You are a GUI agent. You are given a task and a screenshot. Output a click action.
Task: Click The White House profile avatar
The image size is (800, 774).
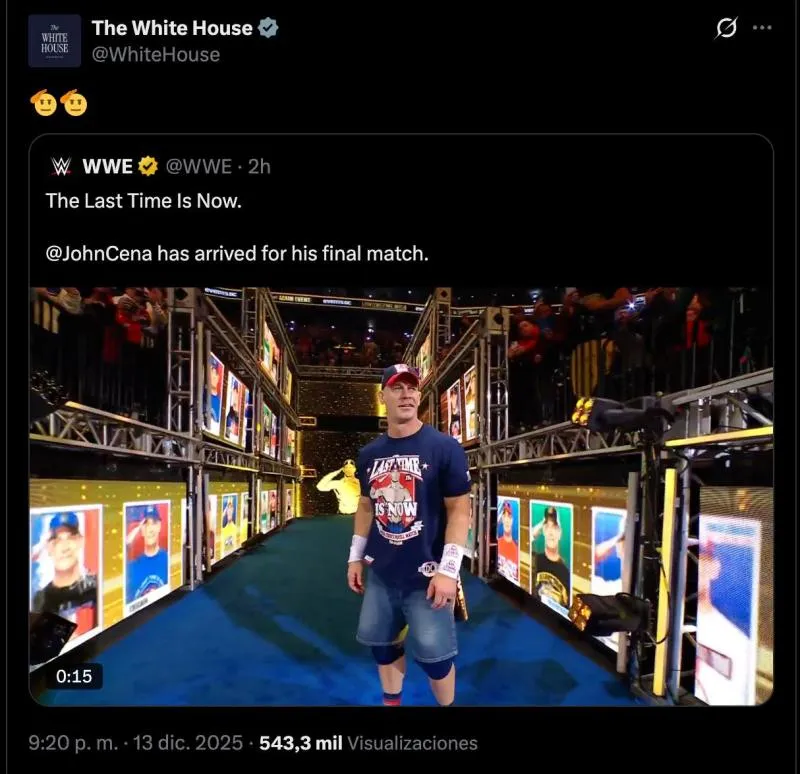coord(54,41)
